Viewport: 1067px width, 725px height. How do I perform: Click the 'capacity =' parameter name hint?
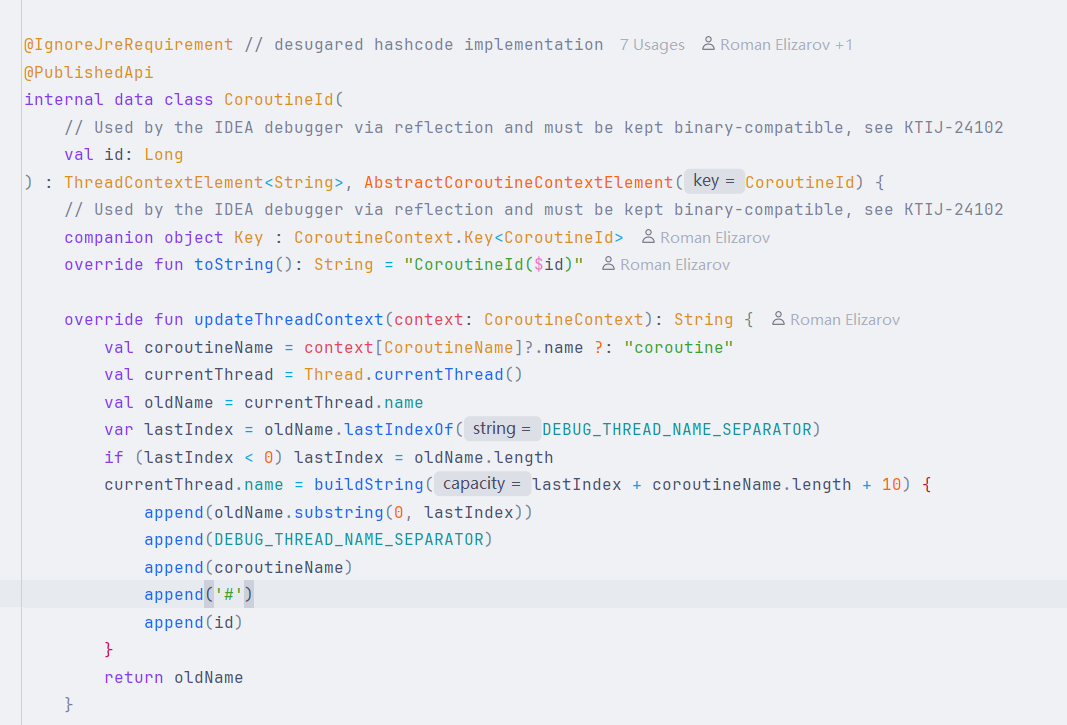click(482, 484)
